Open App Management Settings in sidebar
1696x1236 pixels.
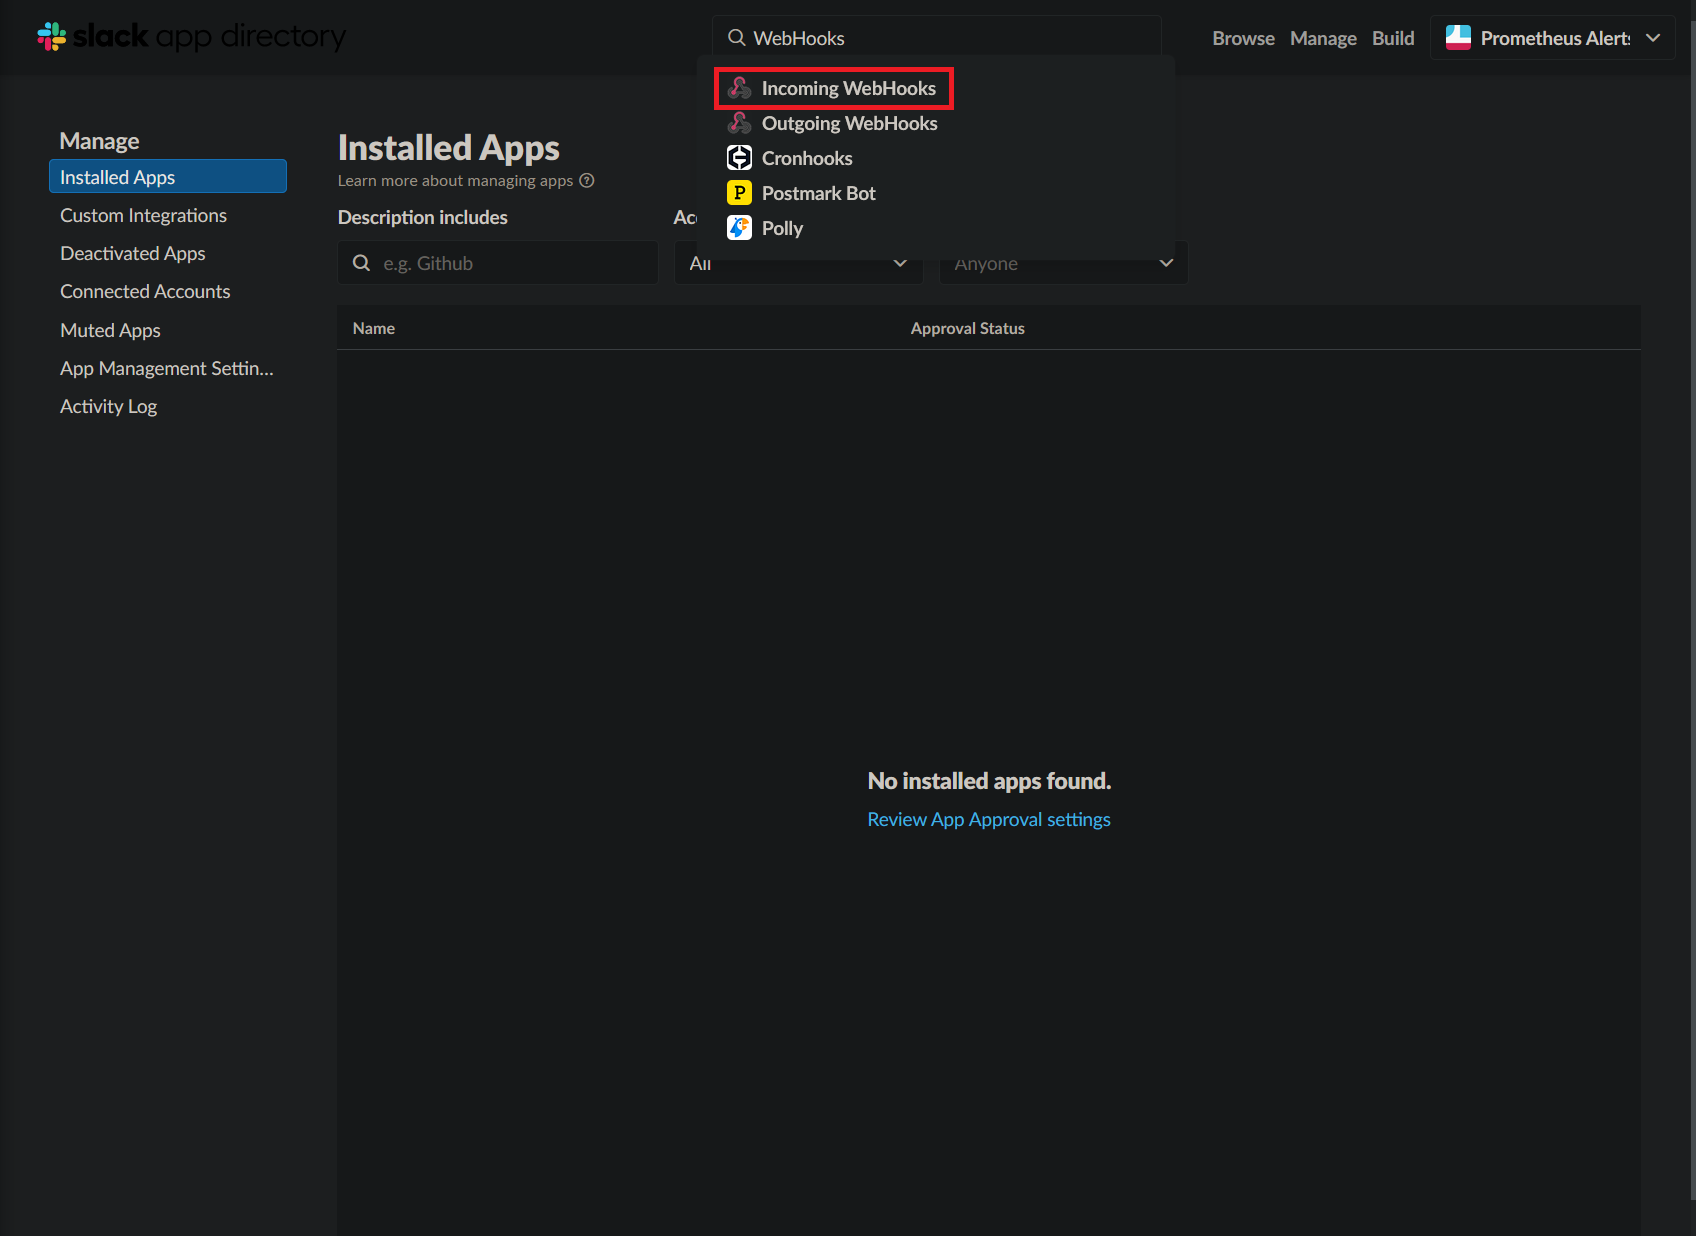pos(166,368)
